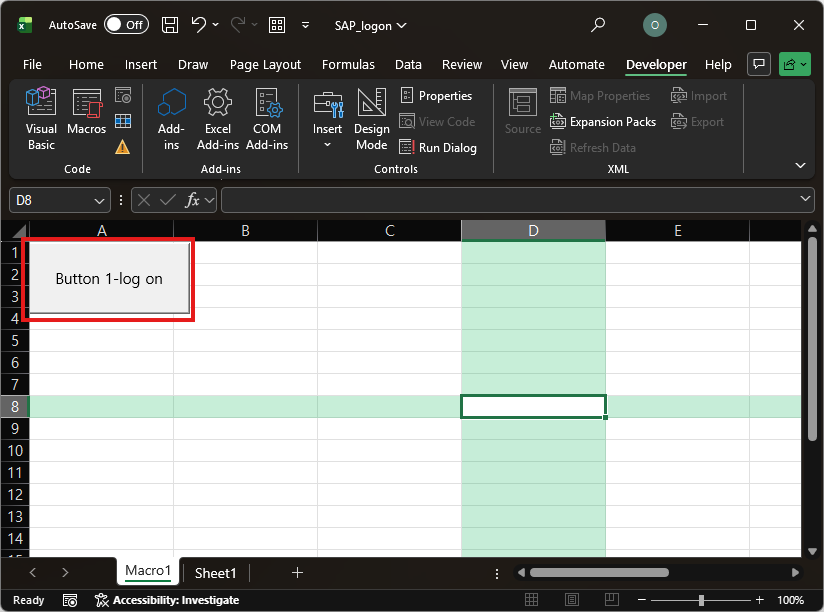824x612 pixels.
Task: Toggle the AutoSave switch
Action: (x=126, y=25)
